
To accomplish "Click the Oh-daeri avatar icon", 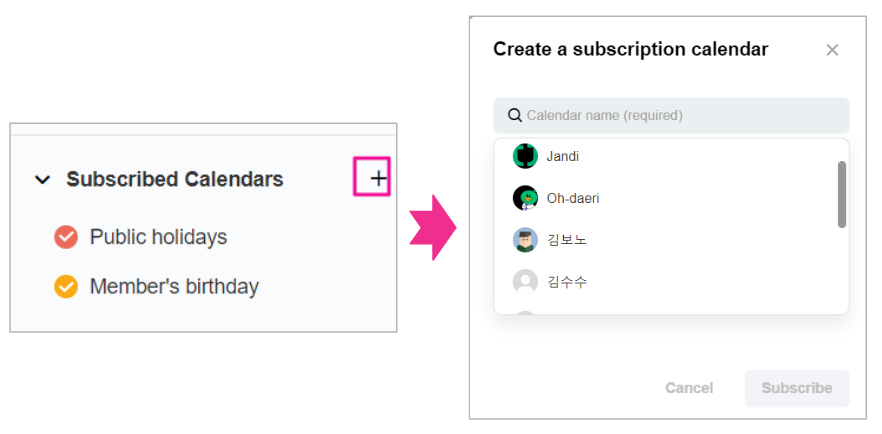I will click(525, 198).
